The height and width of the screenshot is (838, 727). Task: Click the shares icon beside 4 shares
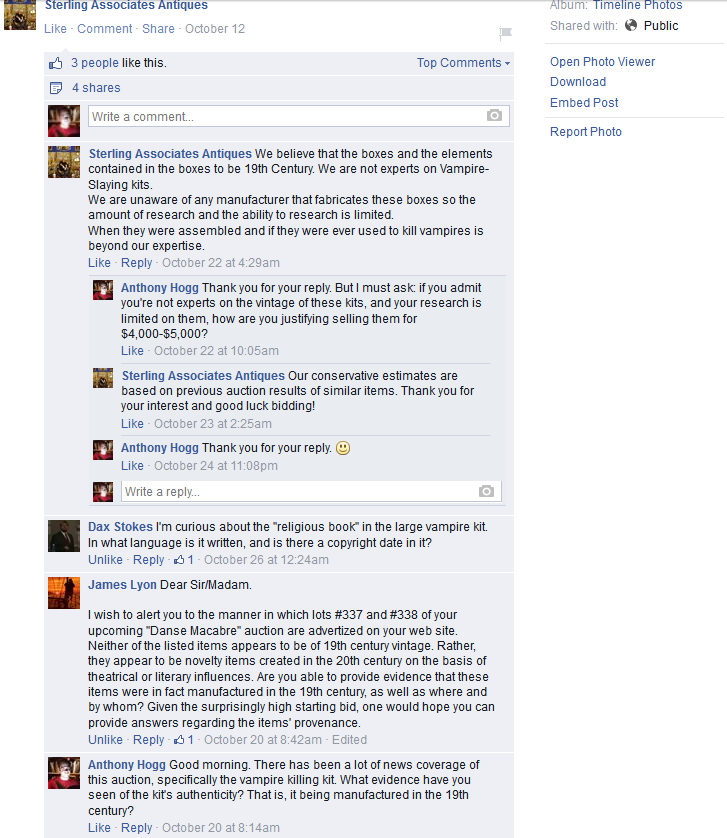click(x=56, y=88)
